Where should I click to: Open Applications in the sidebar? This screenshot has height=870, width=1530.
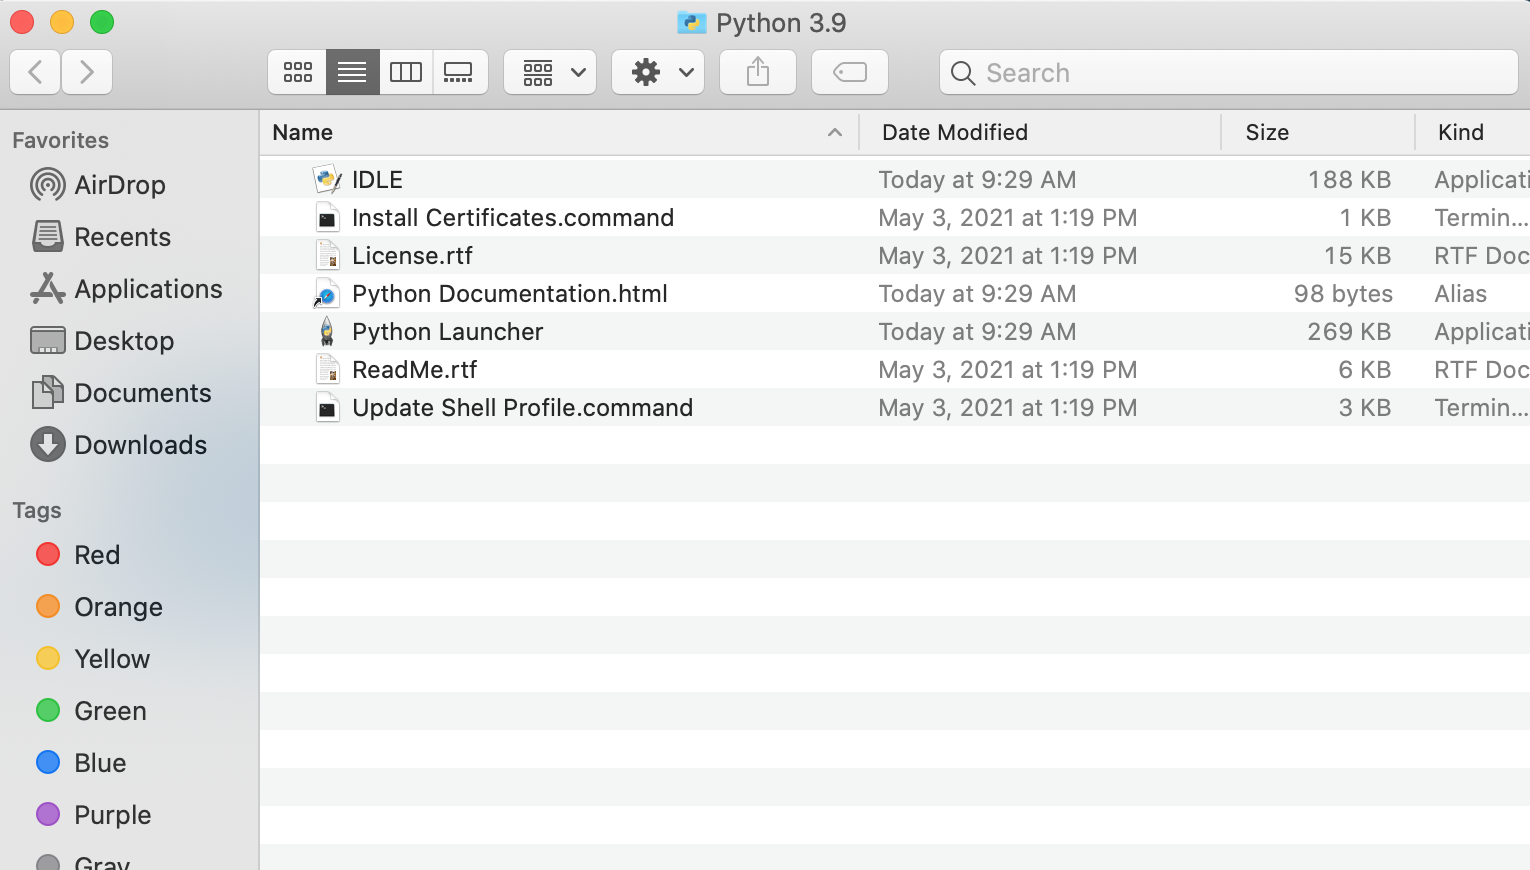coord(127,289)
